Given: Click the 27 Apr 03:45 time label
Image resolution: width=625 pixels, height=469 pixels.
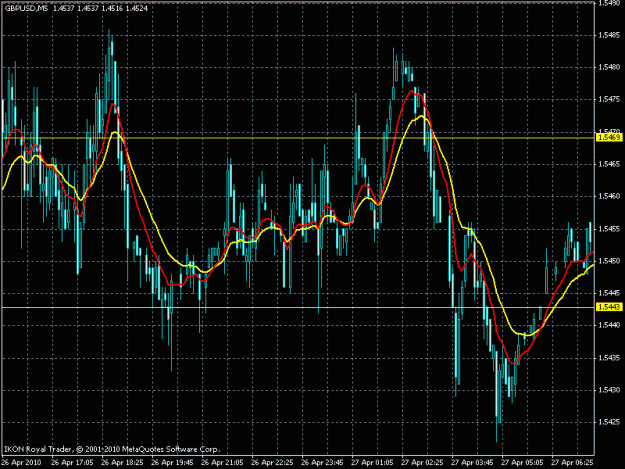Looking at the screenshot, I should click(472, 463).
